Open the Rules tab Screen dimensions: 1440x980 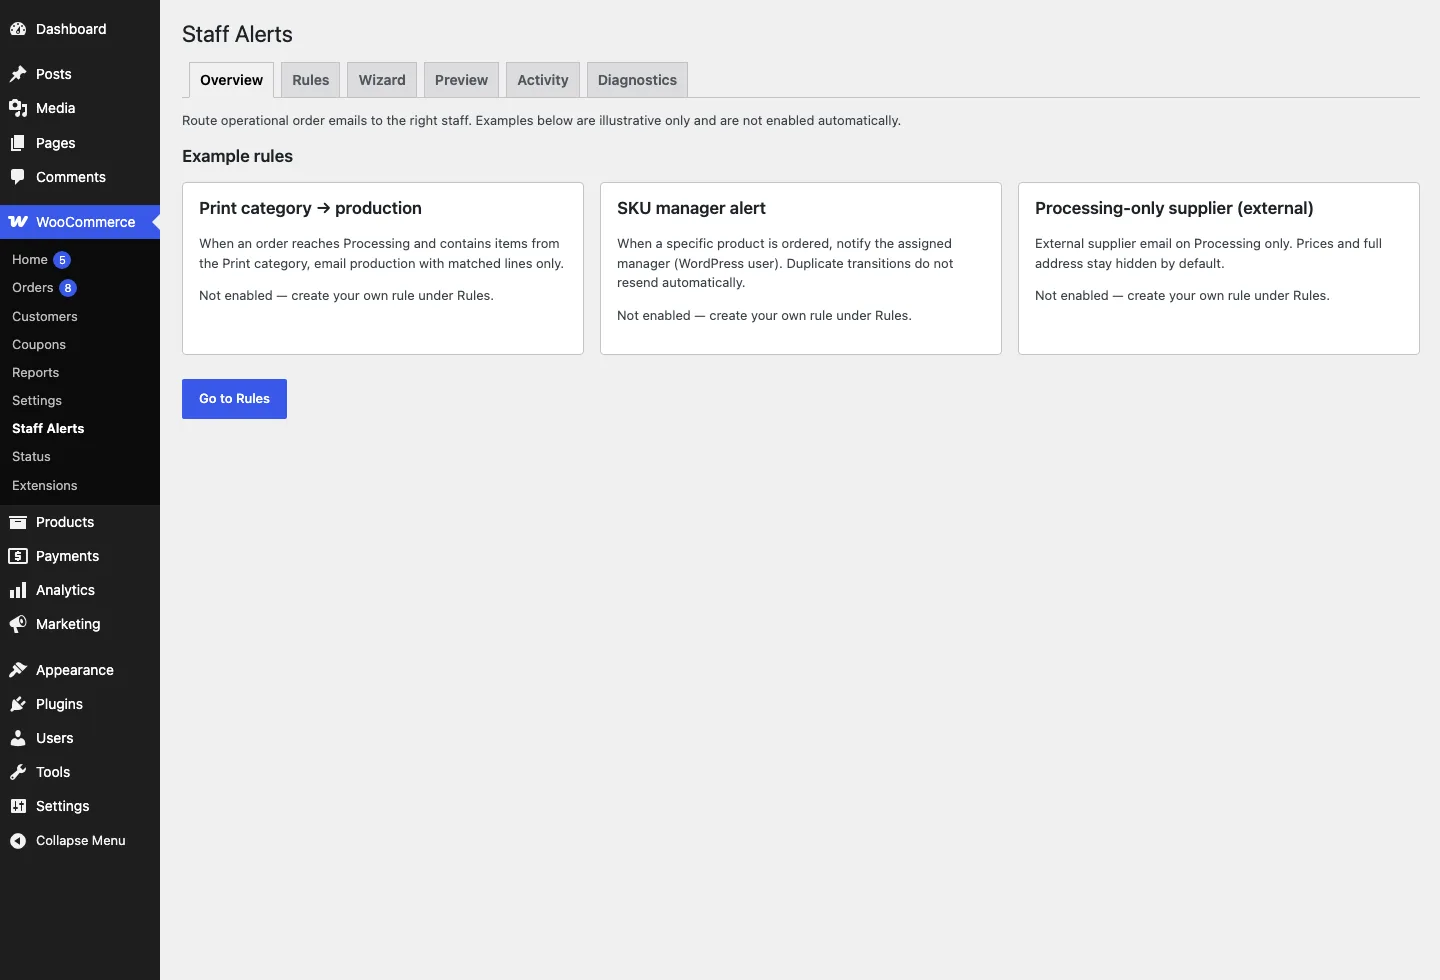tap(311, 80)
